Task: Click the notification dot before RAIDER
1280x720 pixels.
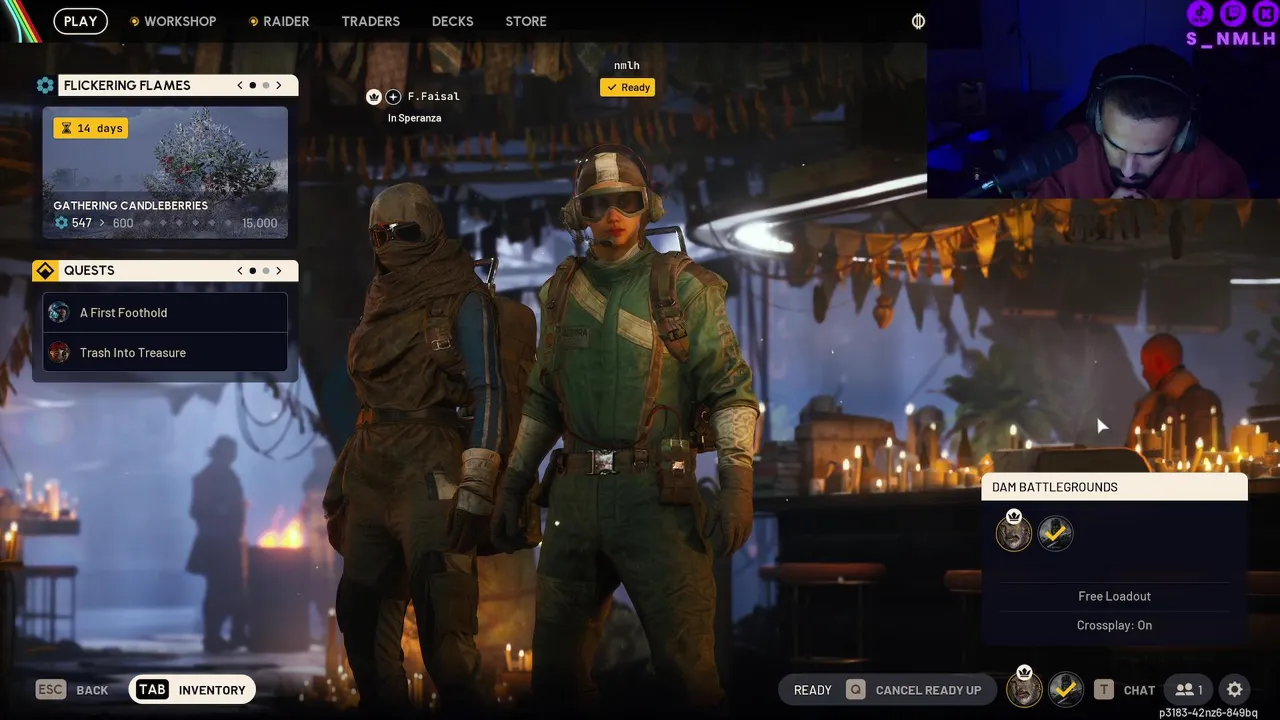Action: [254, 21]
